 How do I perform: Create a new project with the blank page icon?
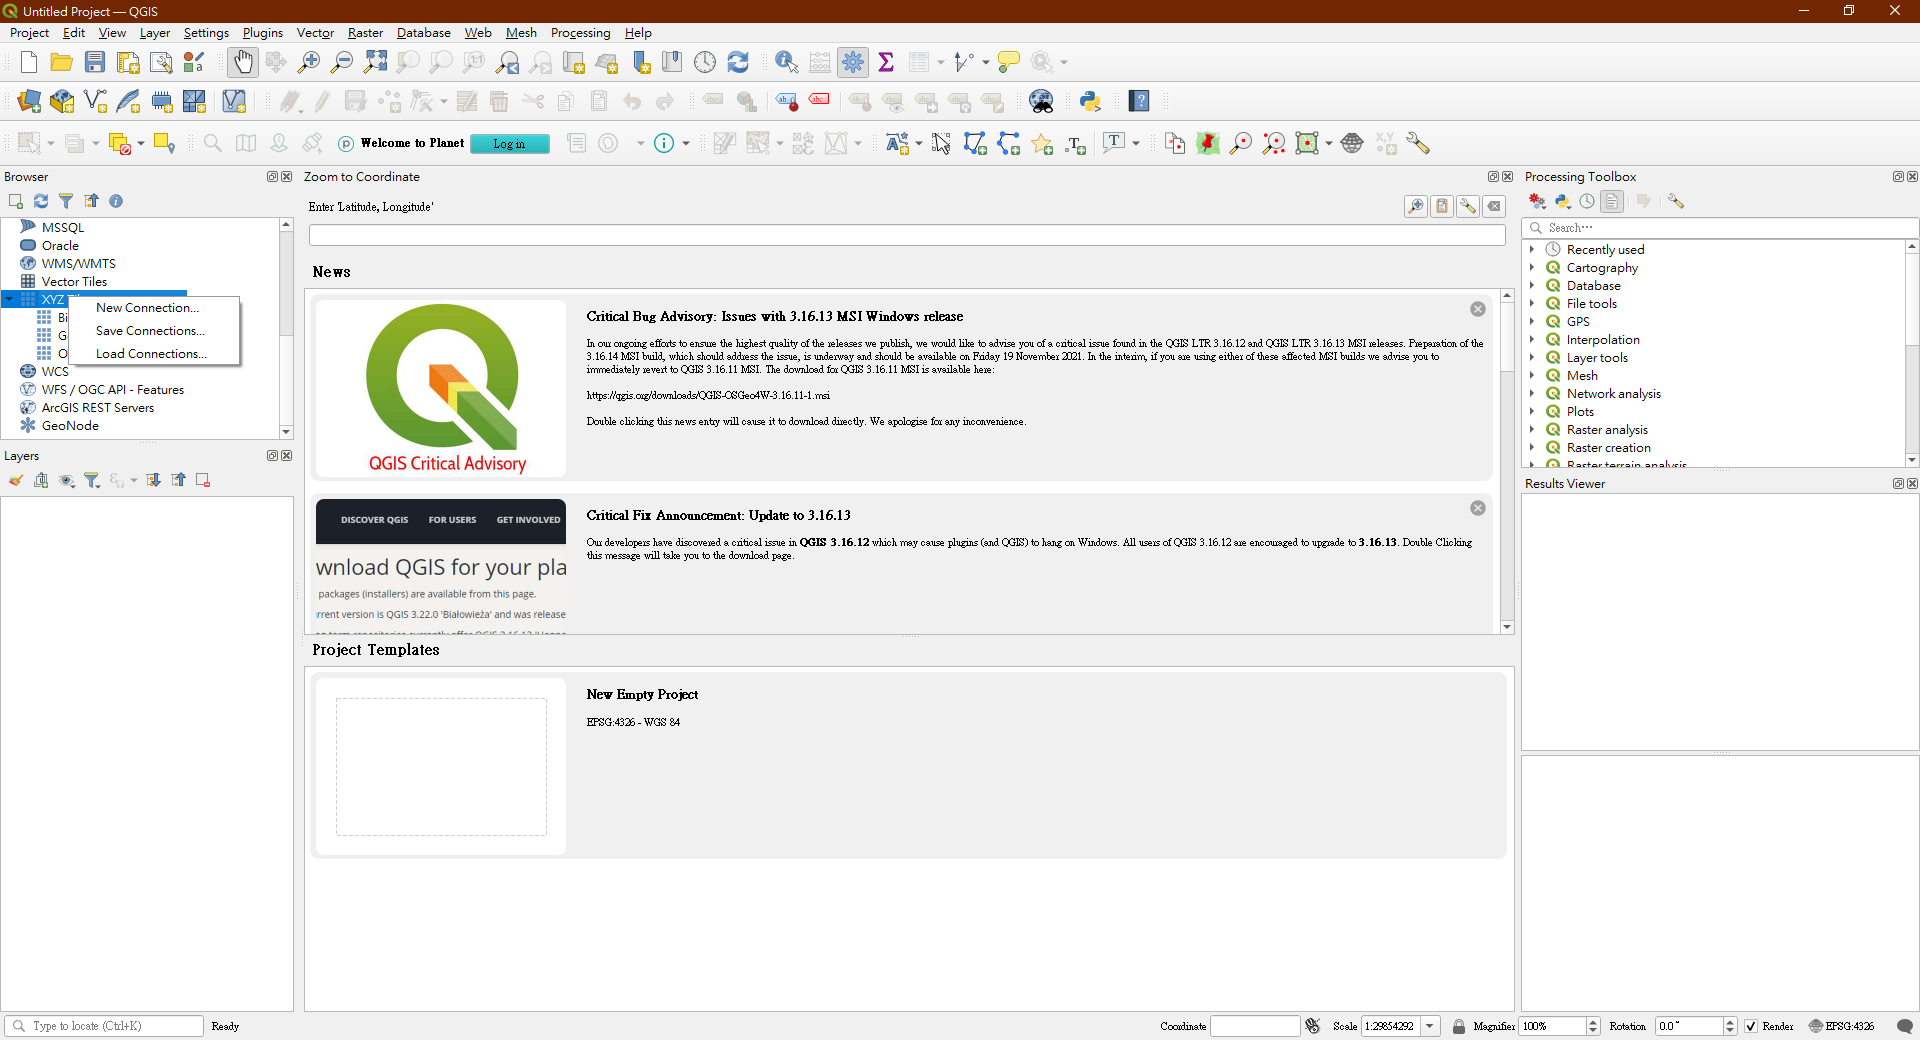[x=28, y=62]
